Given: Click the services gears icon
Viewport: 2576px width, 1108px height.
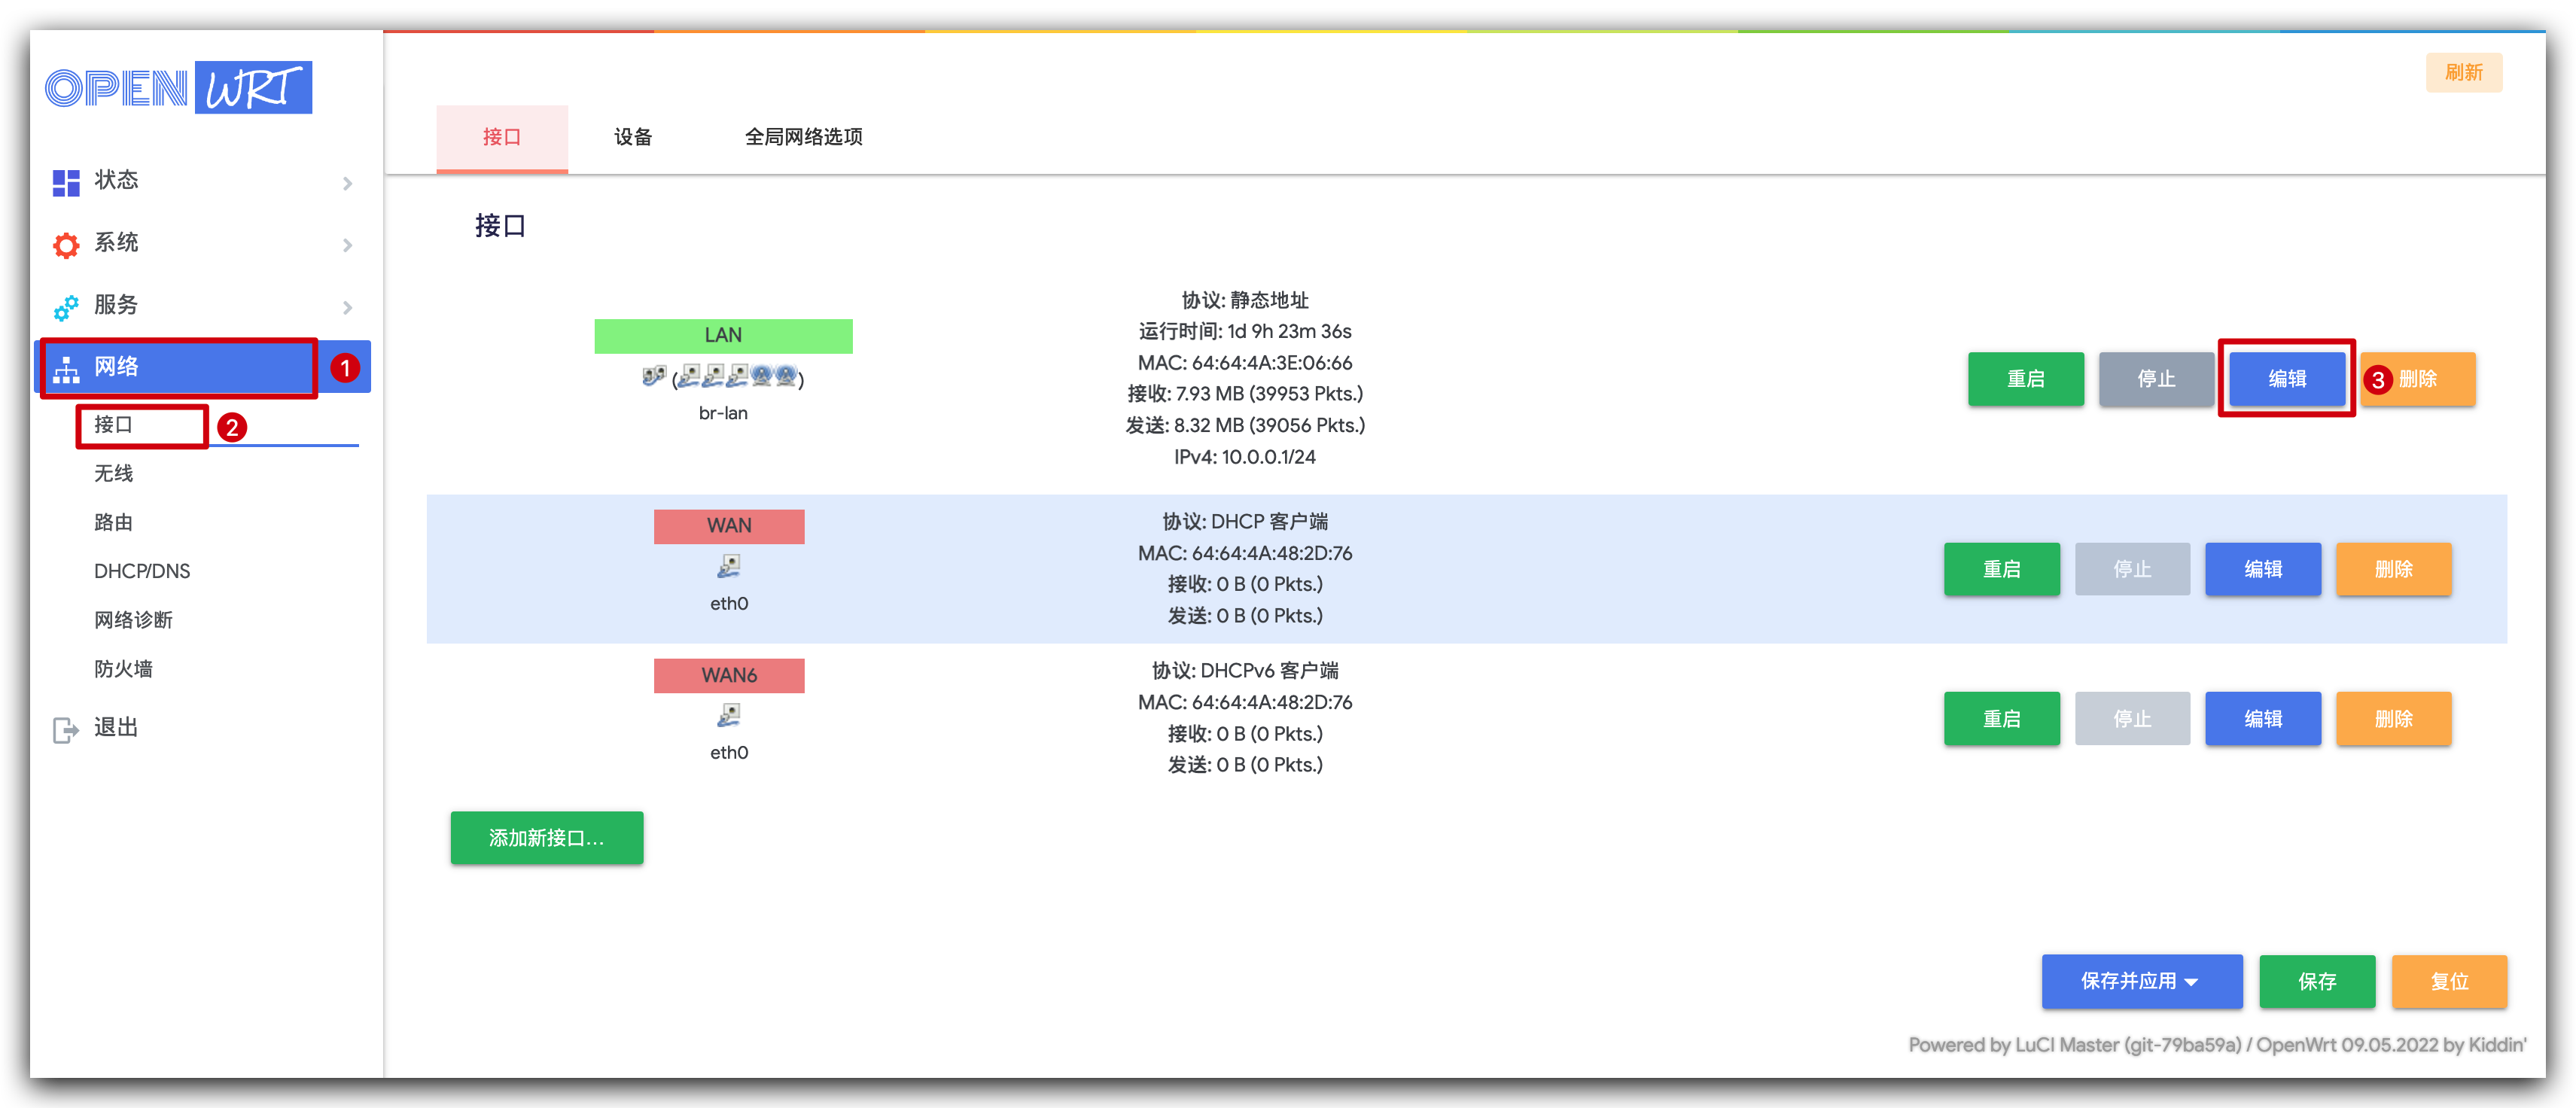Looking at the screenshot, I should coord(66,307).
